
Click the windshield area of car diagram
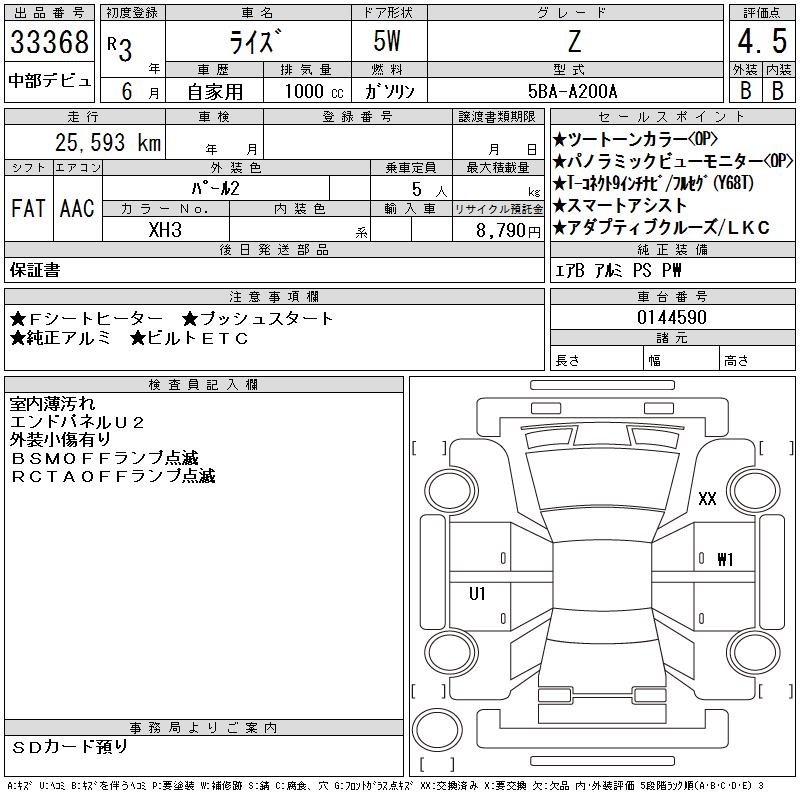click(x=602, y=480)
